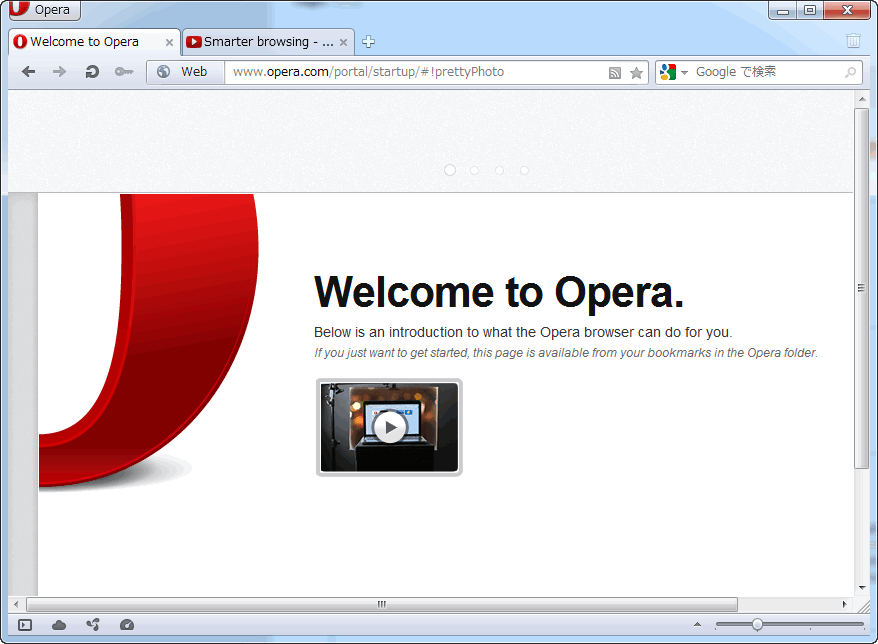878x644 pixels.
Task: Toggle the side panel from status bar
Action: pos(25,625)
